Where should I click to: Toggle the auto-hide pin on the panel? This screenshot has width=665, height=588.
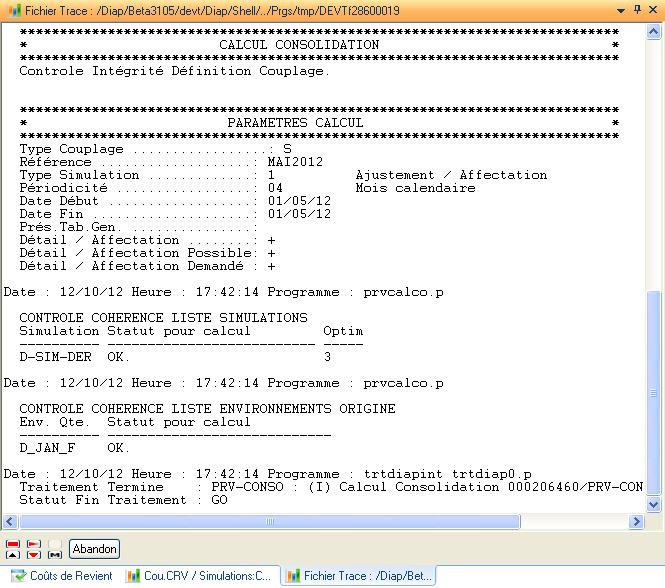tap(637, 10)
